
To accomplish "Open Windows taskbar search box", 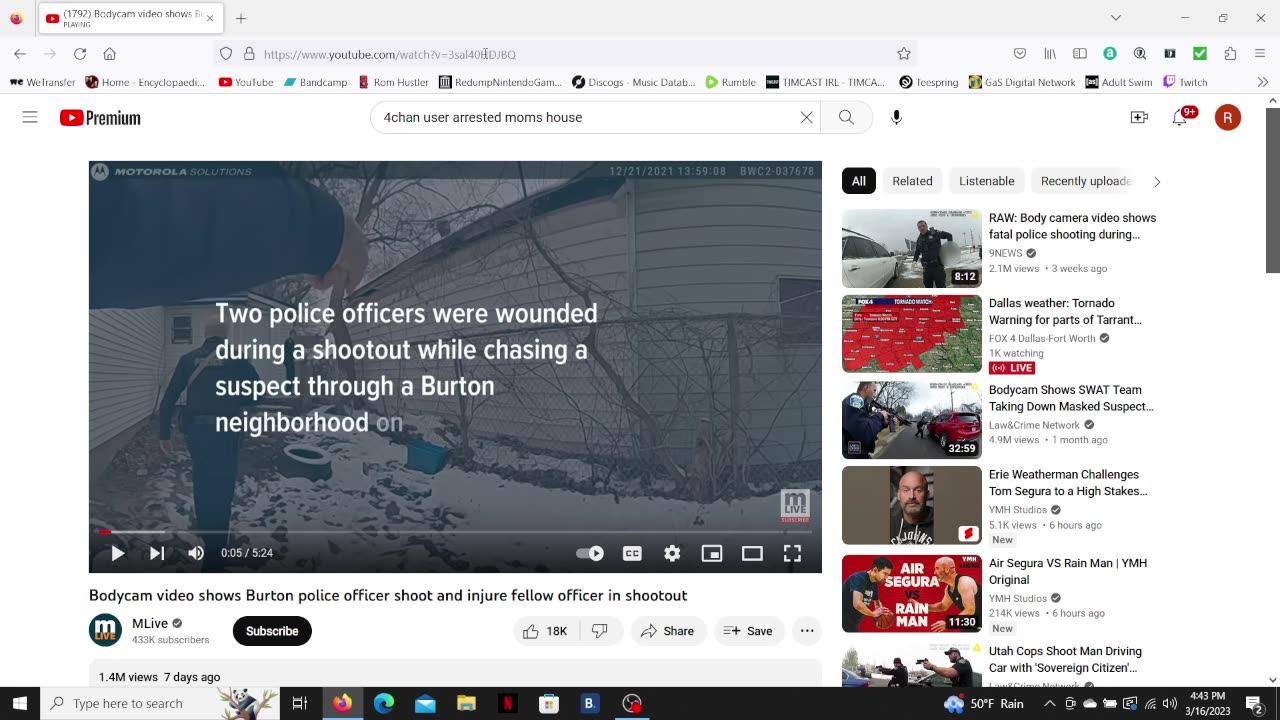I will [x=160, y=703].
